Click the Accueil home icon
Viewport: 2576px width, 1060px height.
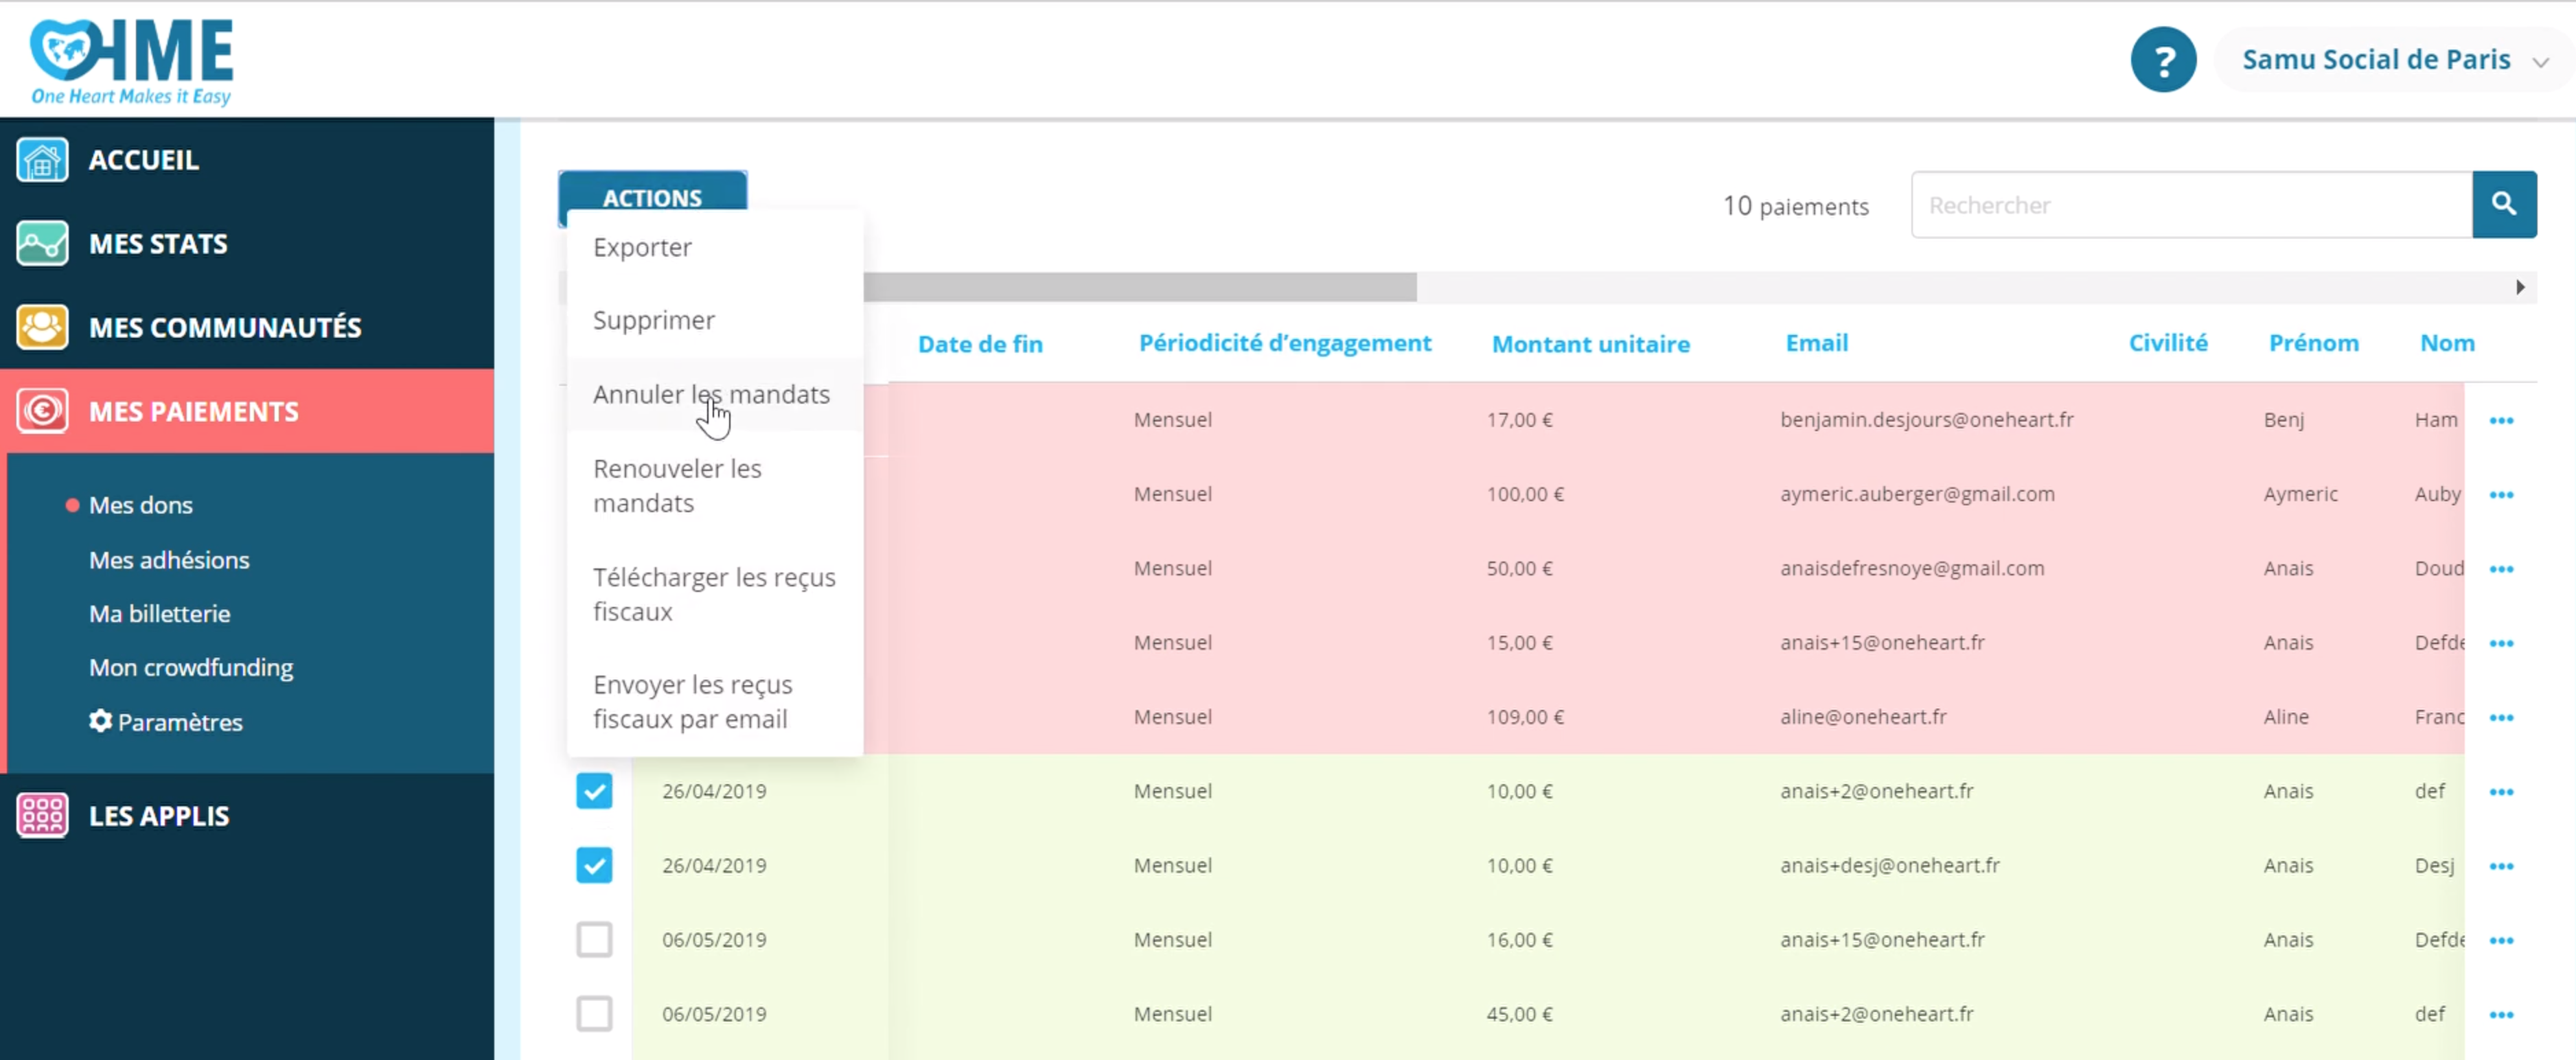coord(42,160)
